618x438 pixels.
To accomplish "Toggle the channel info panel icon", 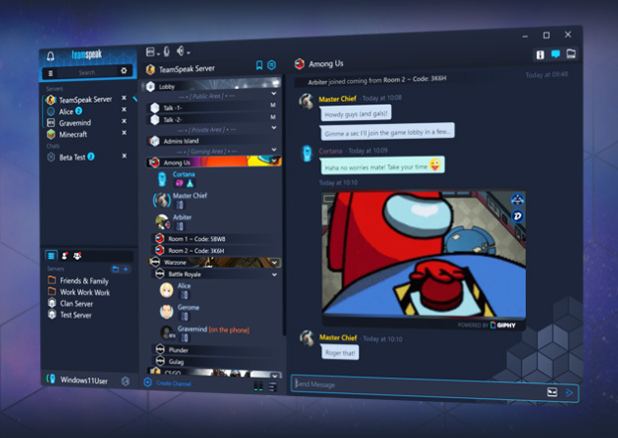I will click(x=540, y=55).
